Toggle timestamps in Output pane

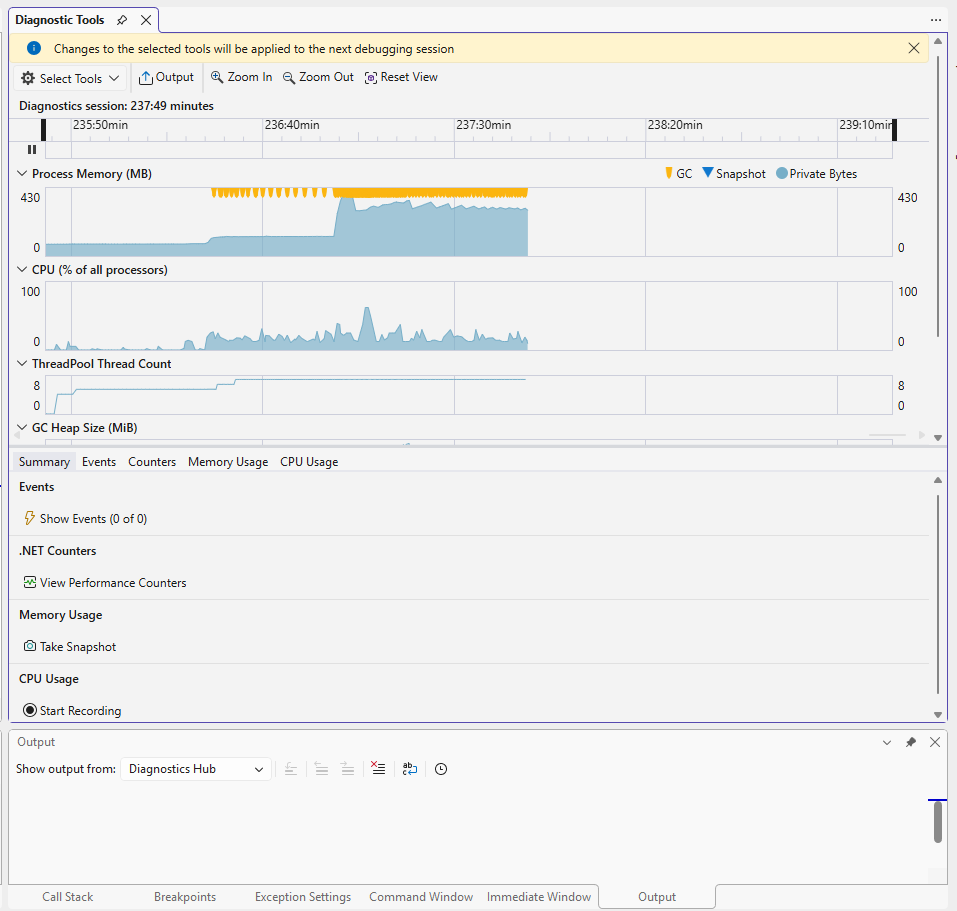441,769
